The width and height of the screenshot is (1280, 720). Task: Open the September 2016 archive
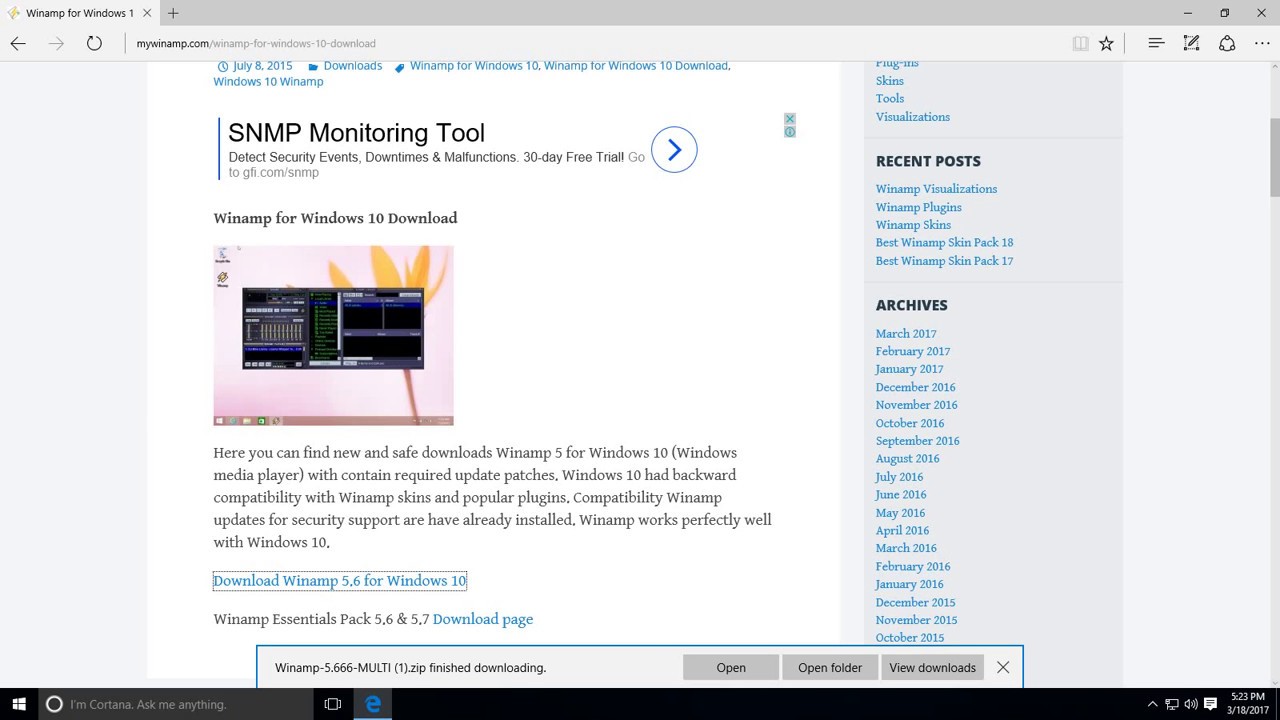(917, 441)
